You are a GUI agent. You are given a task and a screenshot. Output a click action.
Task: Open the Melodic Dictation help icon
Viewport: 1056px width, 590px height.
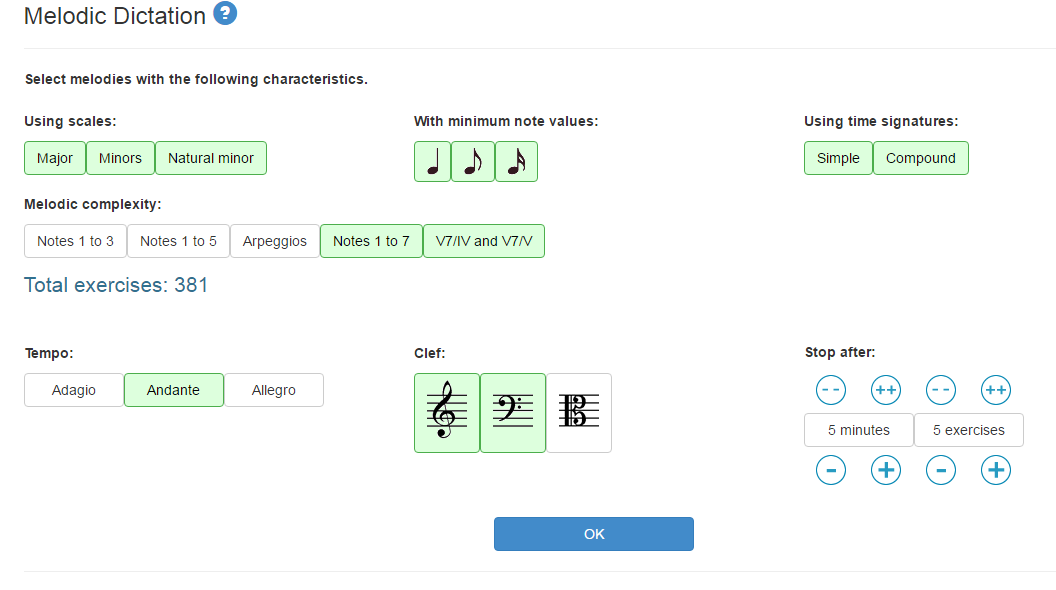[226, 15]
